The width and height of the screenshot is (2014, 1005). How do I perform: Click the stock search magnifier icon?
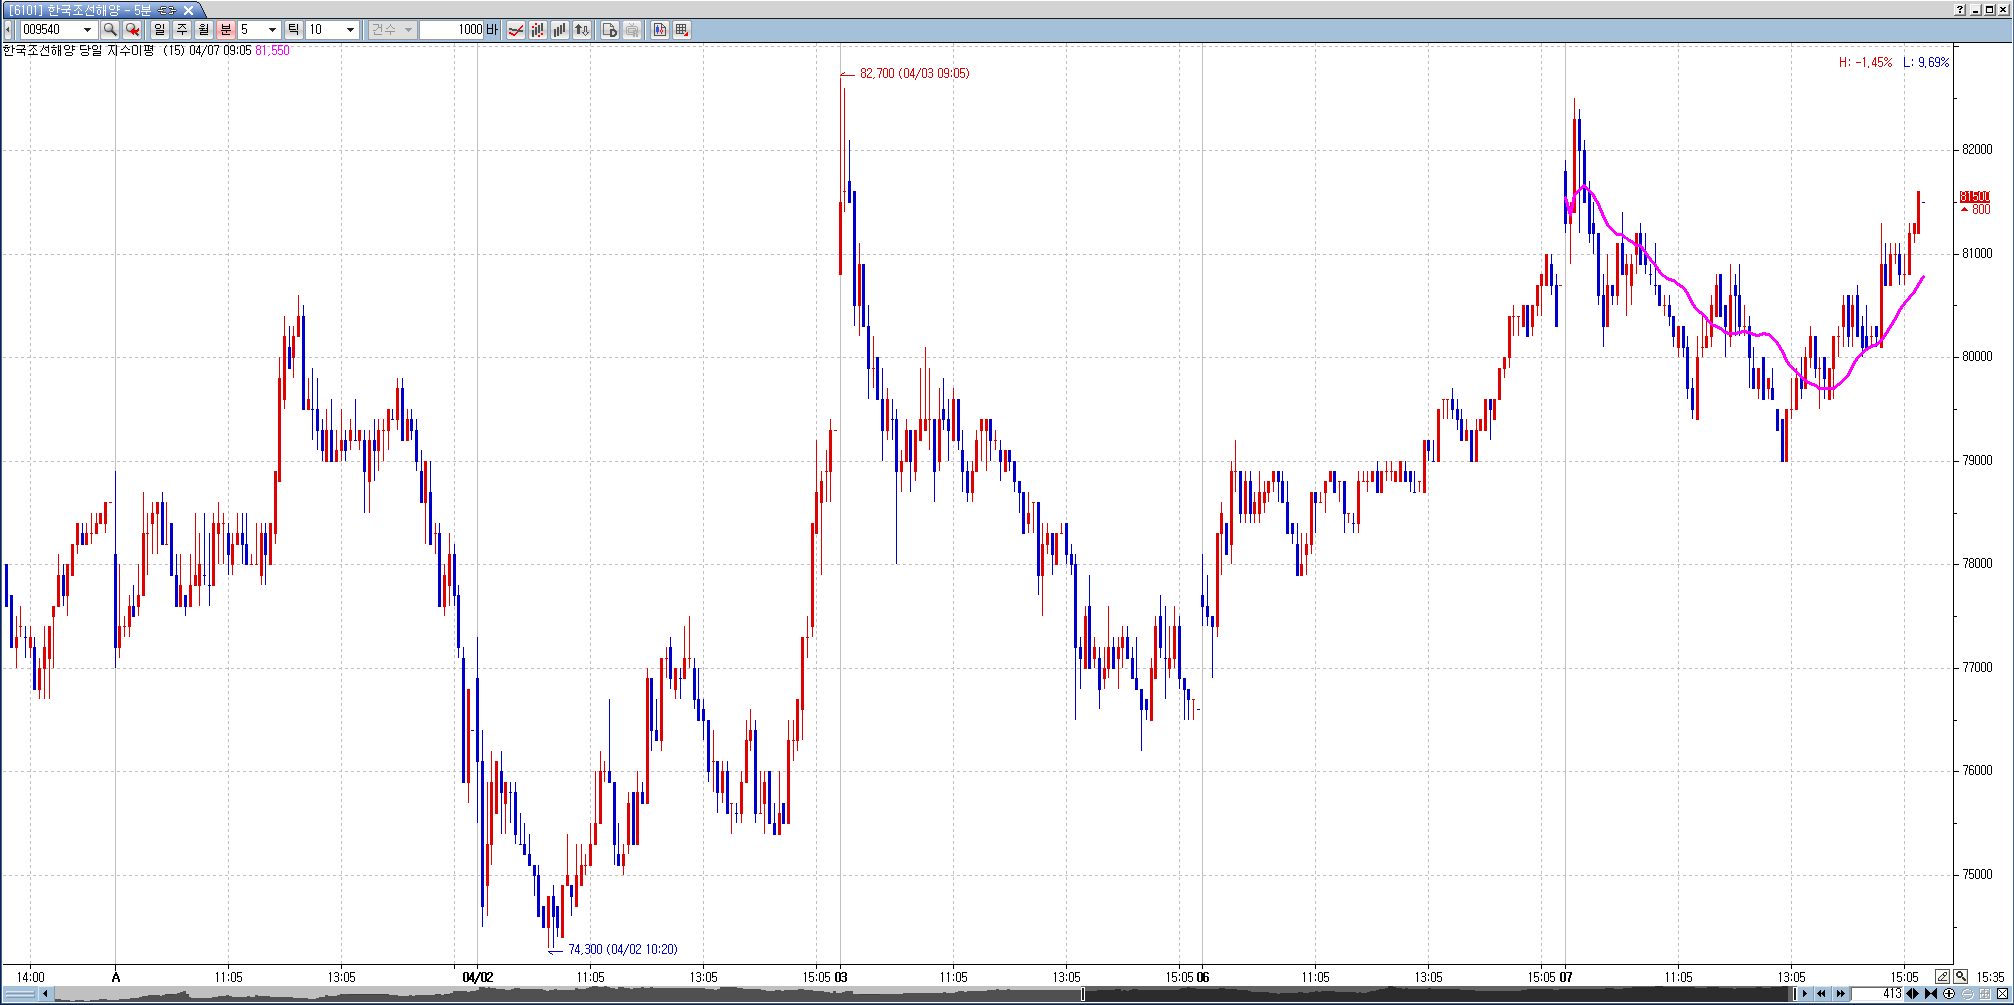coord(110,30)
